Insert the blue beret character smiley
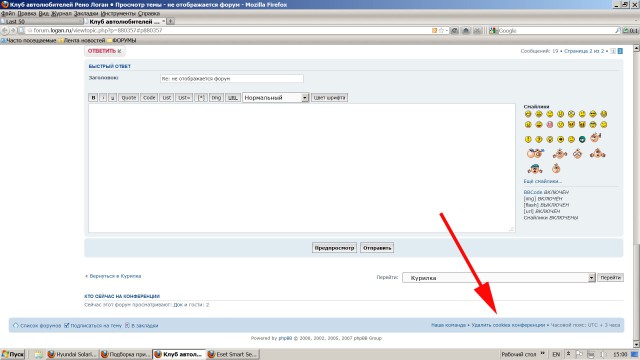This screenshot has height=360, width=640. (x=534, y=168)
